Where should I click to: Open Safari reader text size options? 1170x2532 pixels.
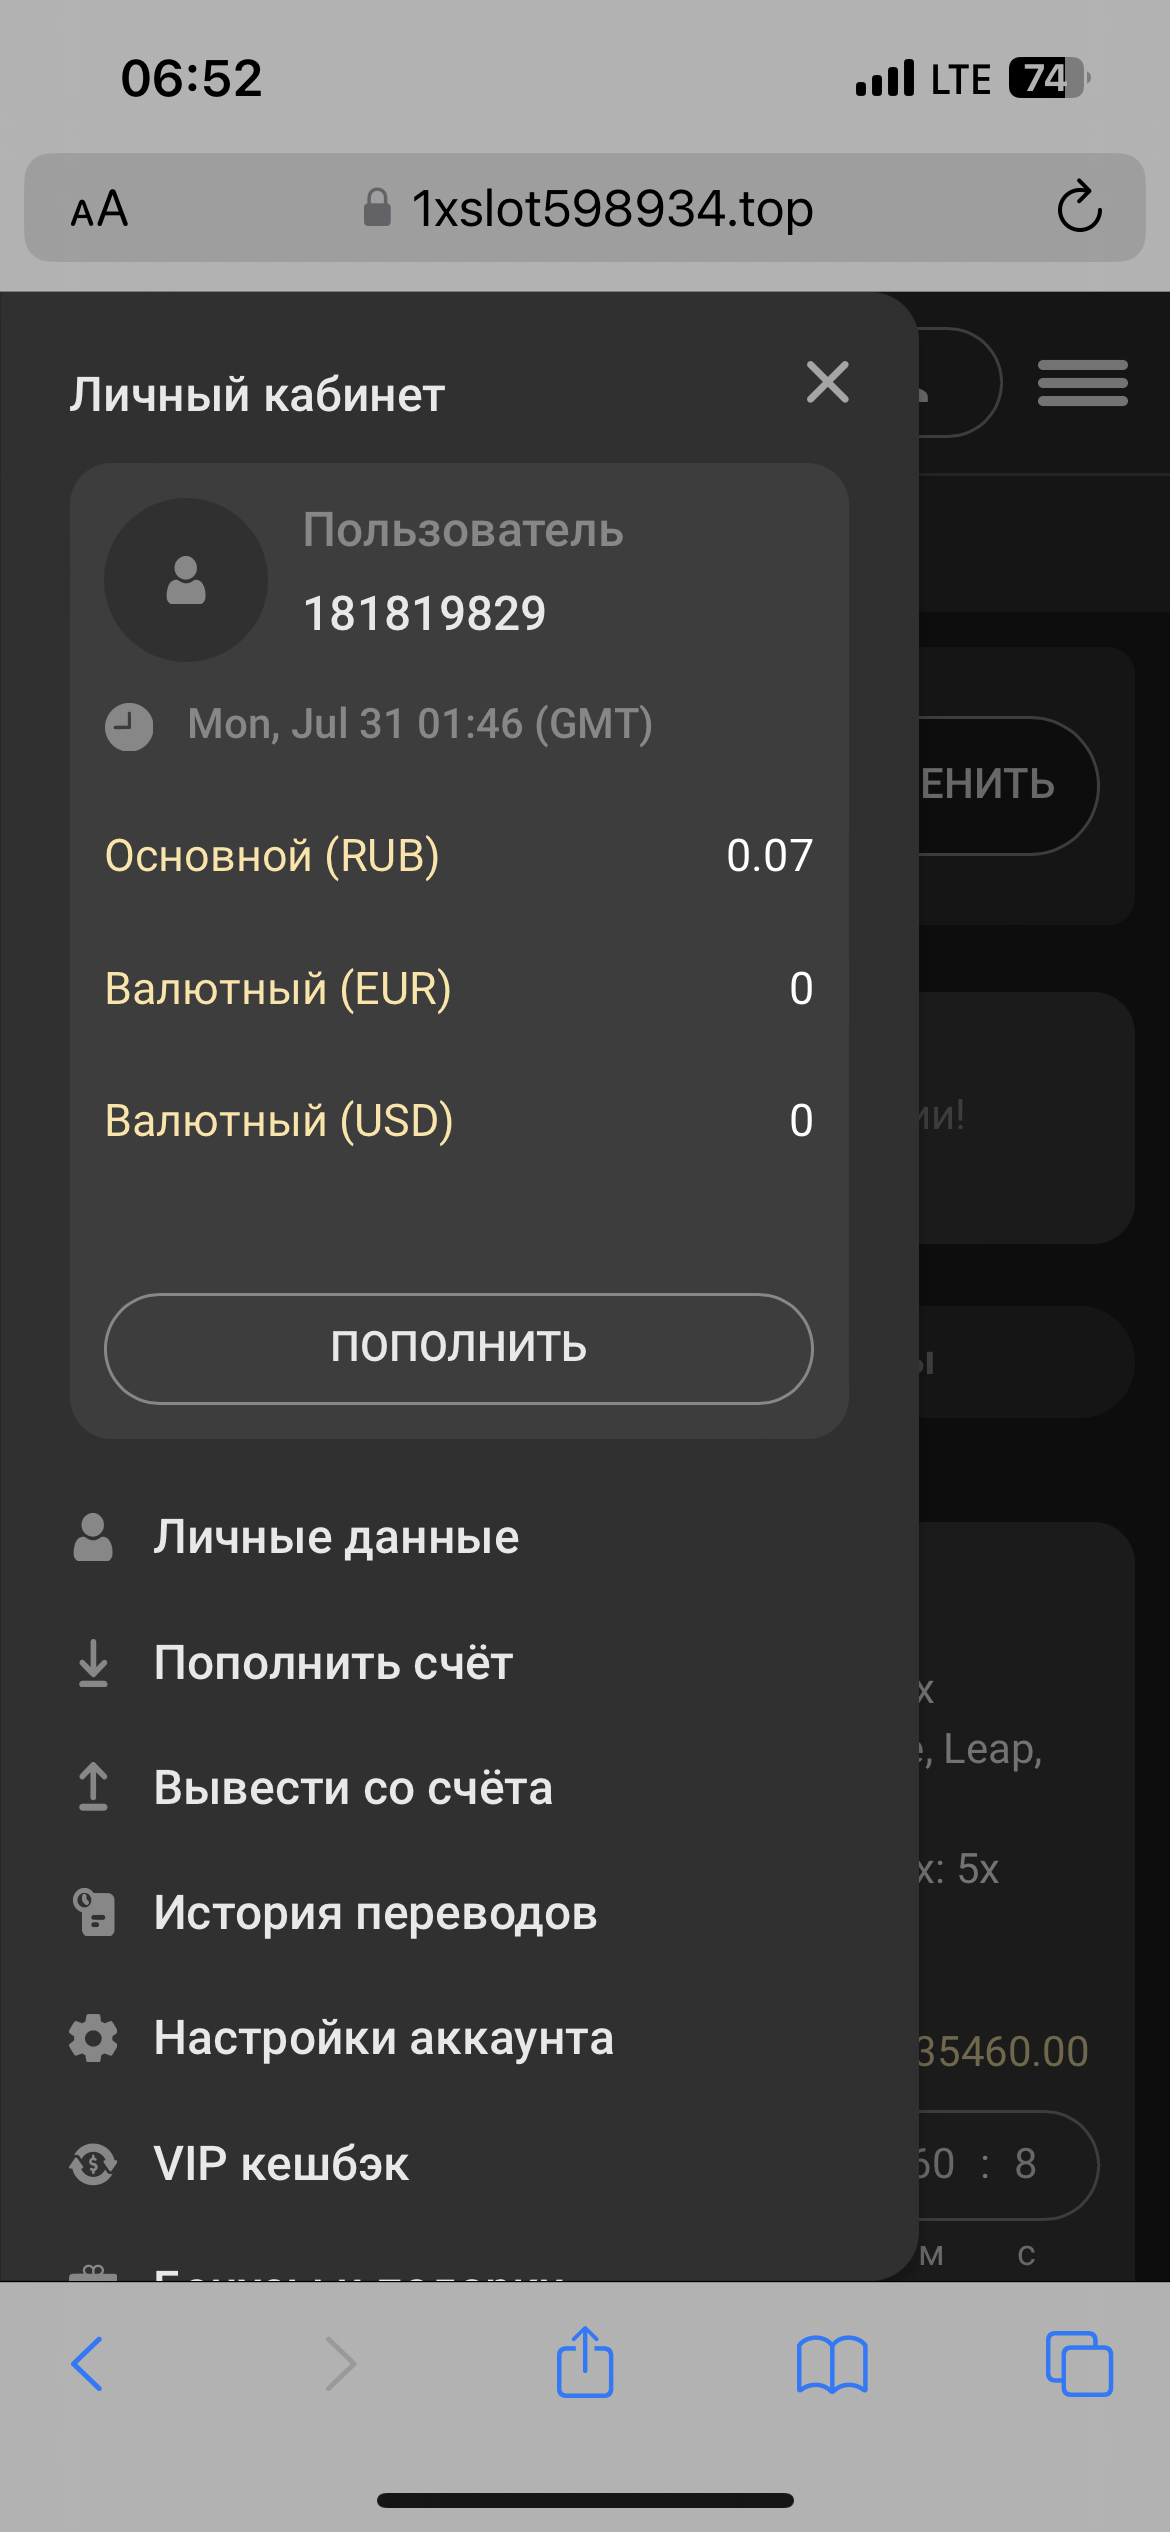coord(99,209)
